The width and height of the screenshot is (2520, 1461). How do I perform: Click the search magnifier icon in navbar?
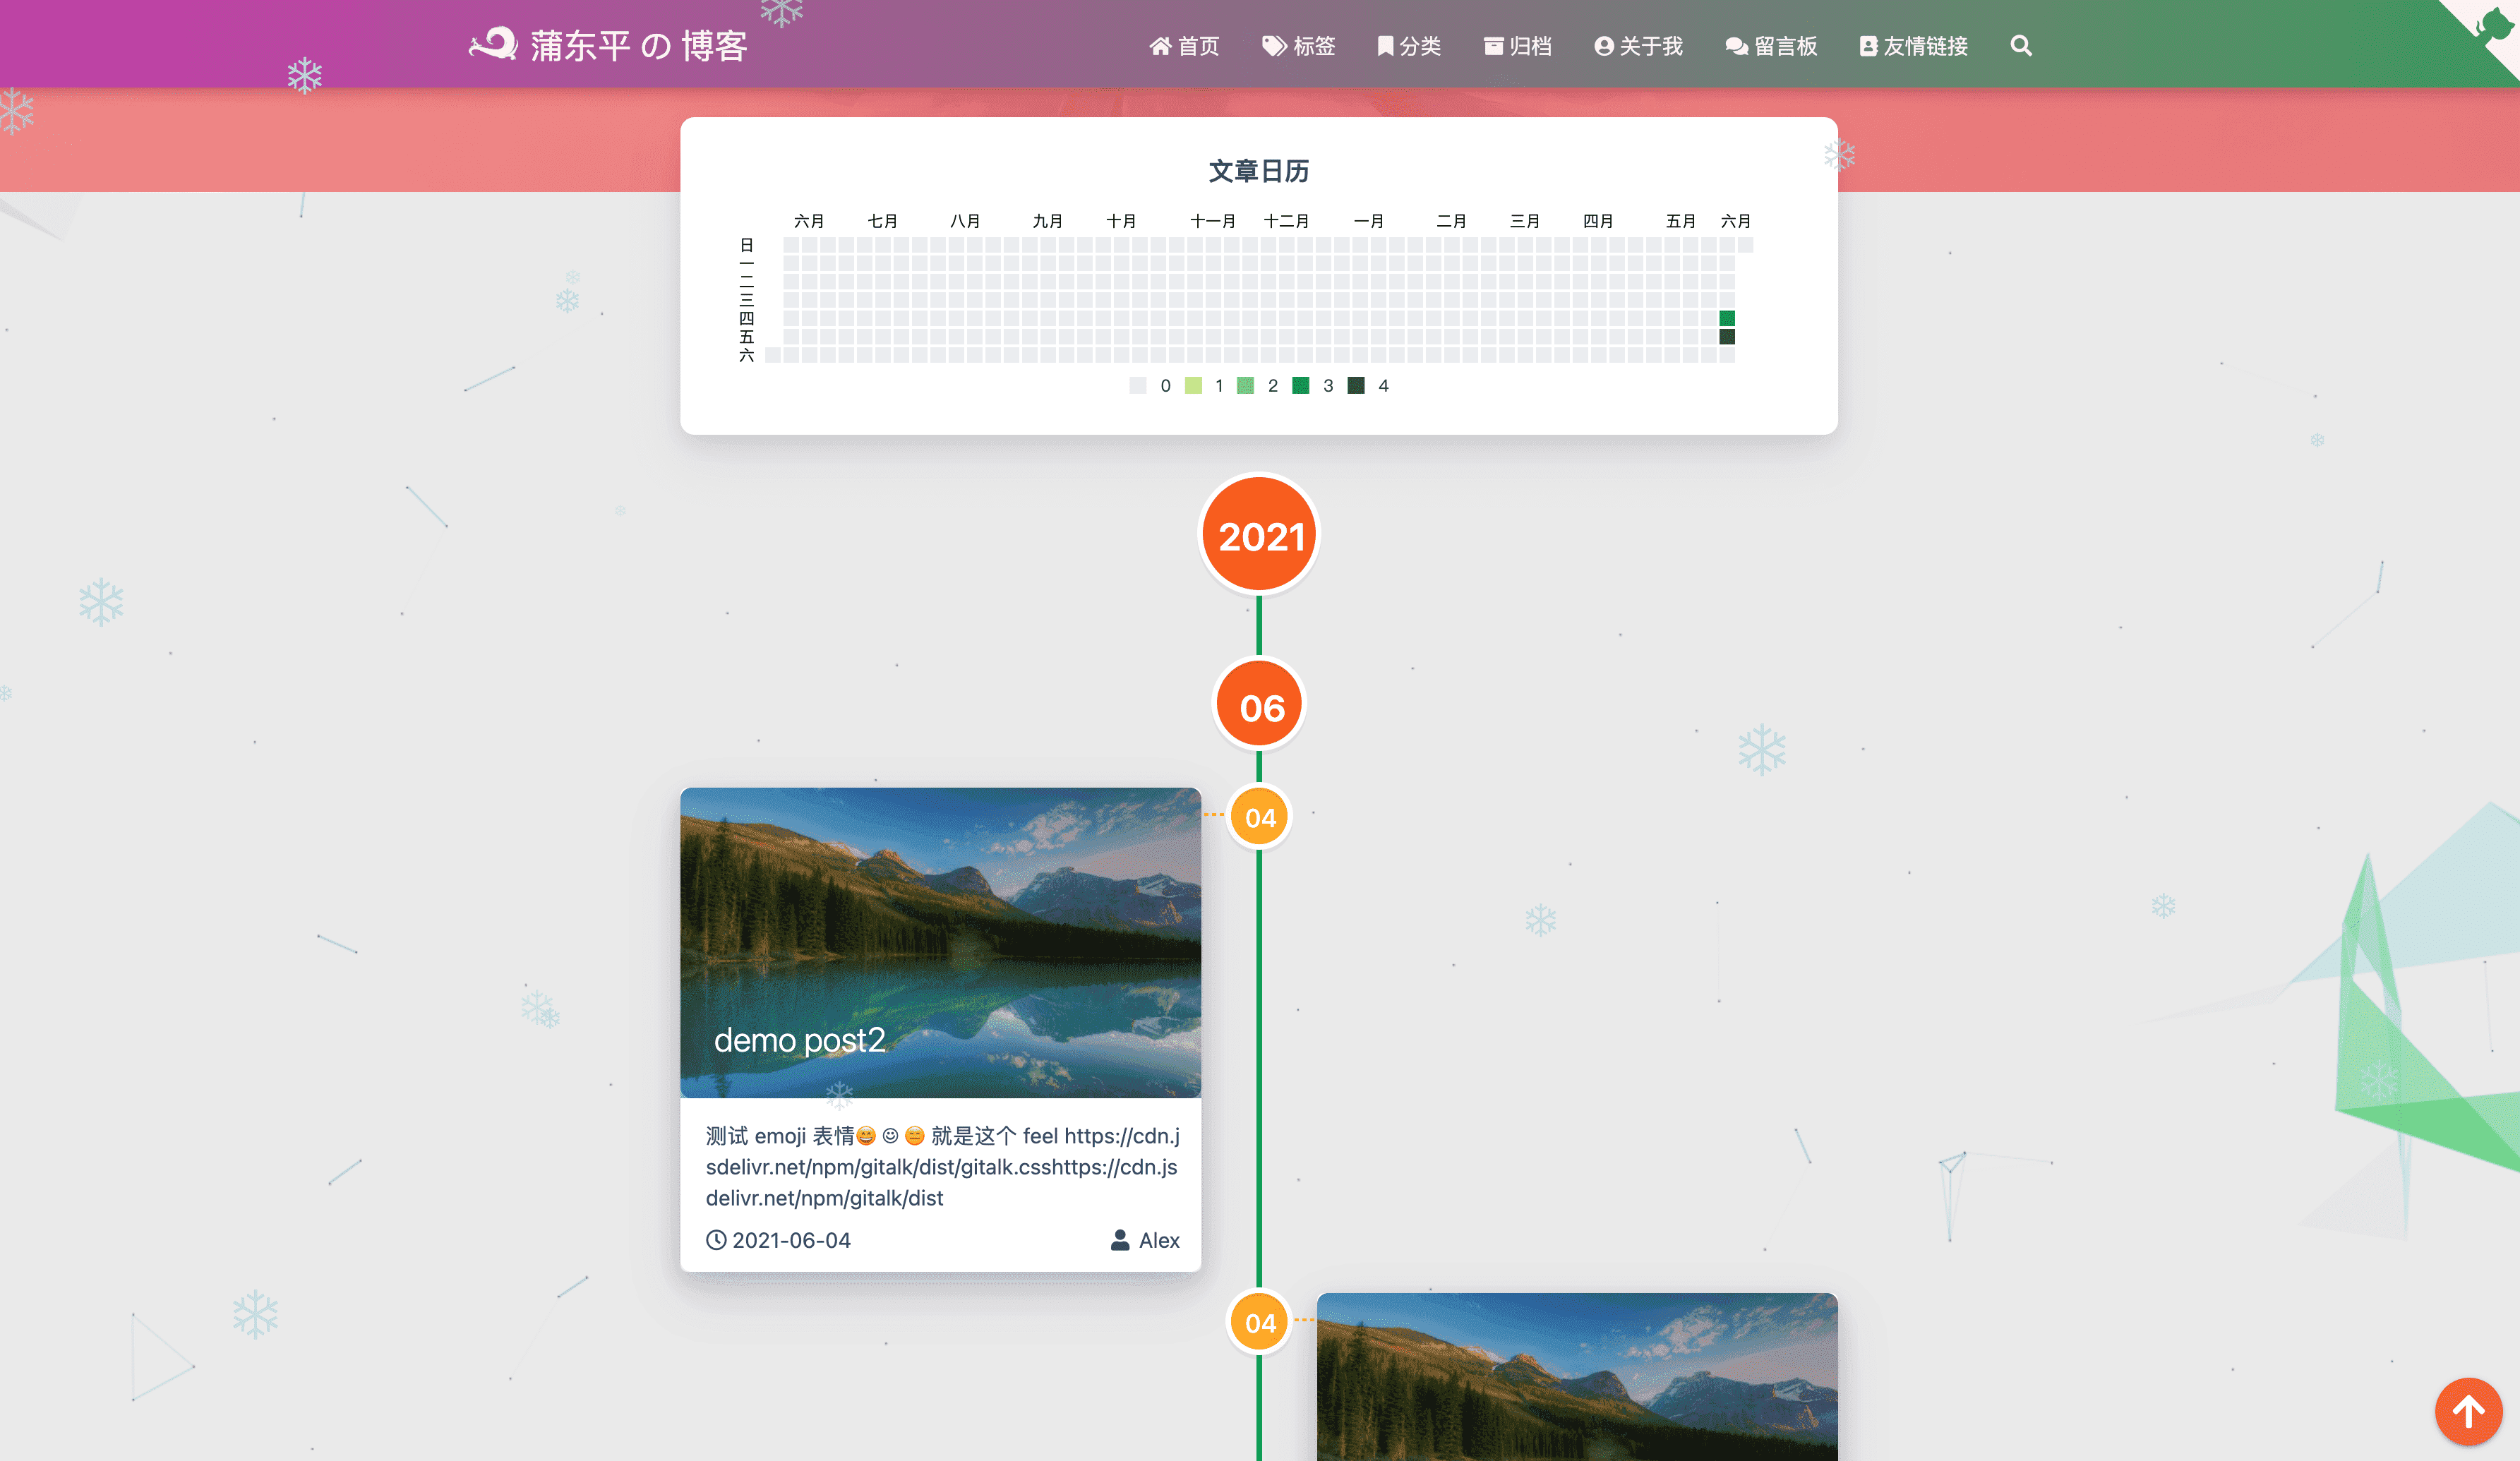pyautogui.click(x=2020, y=46)
